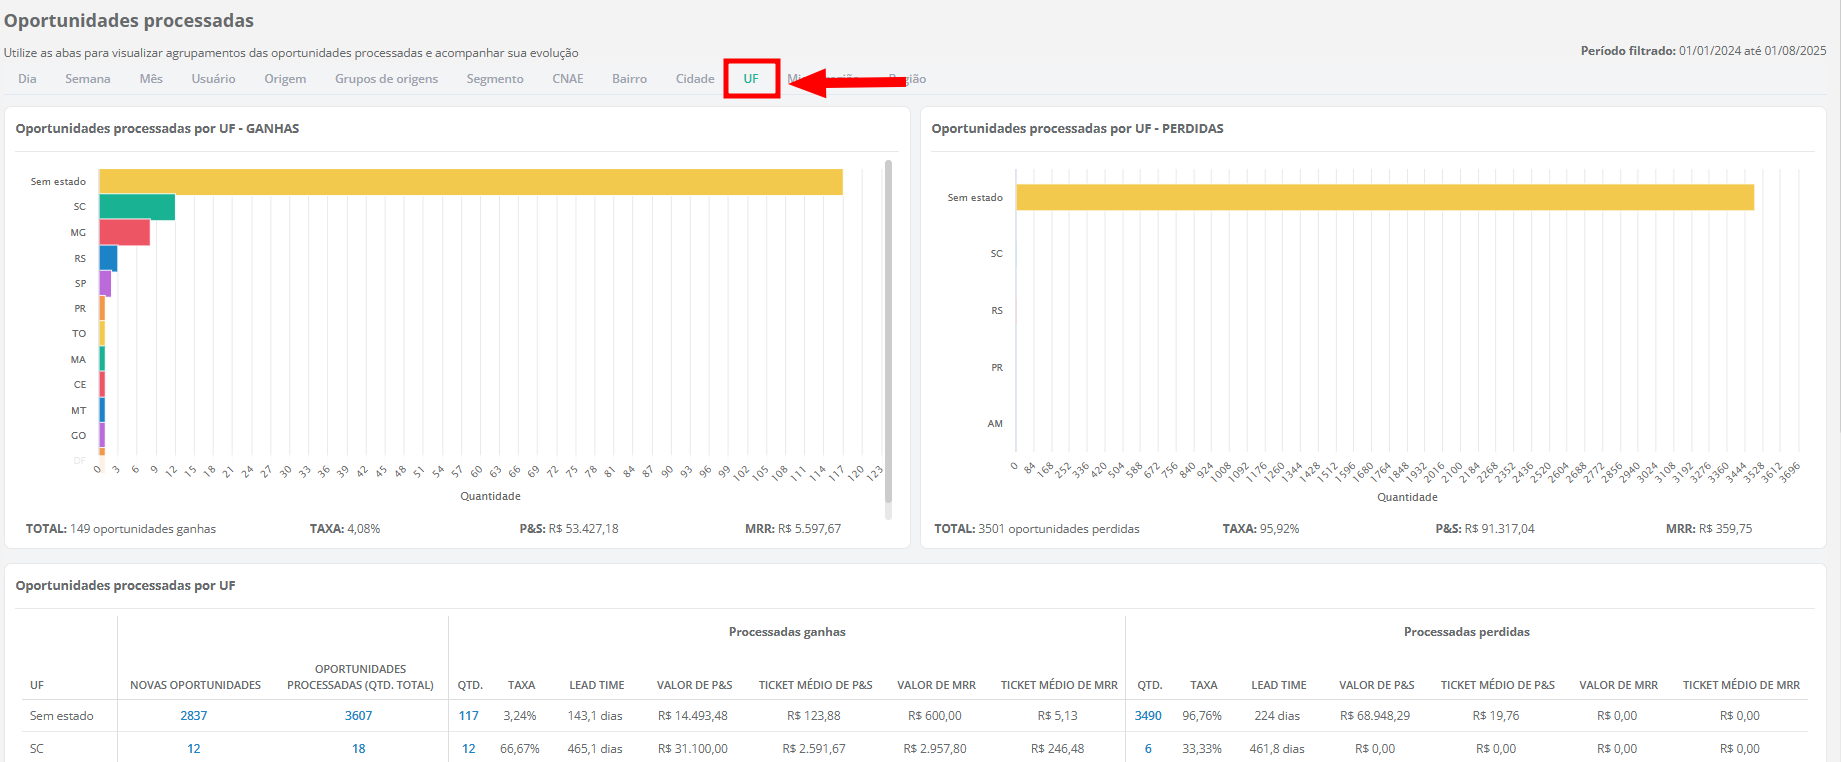1841x762 pixels.
Task: Click the 3490 lost opportunities link
Action: click(1148, 716)
